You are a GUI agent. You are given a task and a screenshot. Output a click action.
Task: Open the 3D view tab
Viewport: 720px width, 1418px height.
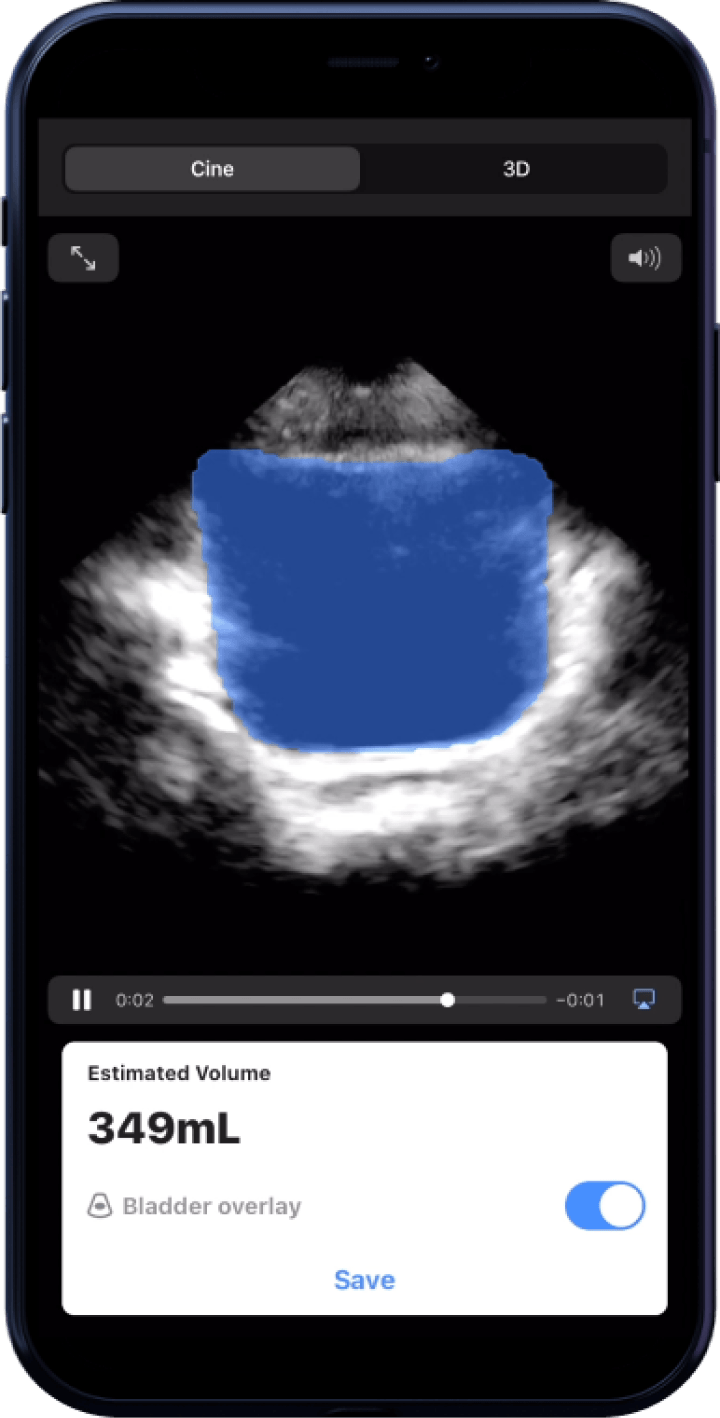(515, 169)
